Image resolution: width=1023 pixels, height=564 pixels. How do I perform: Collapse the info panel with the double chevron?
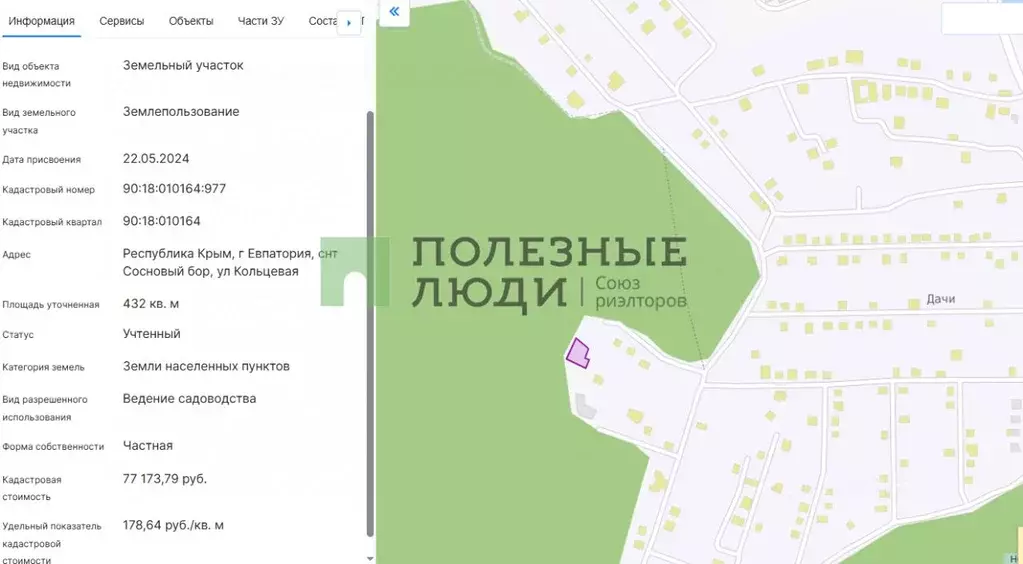pyautogui.click(x=394, y=12)
